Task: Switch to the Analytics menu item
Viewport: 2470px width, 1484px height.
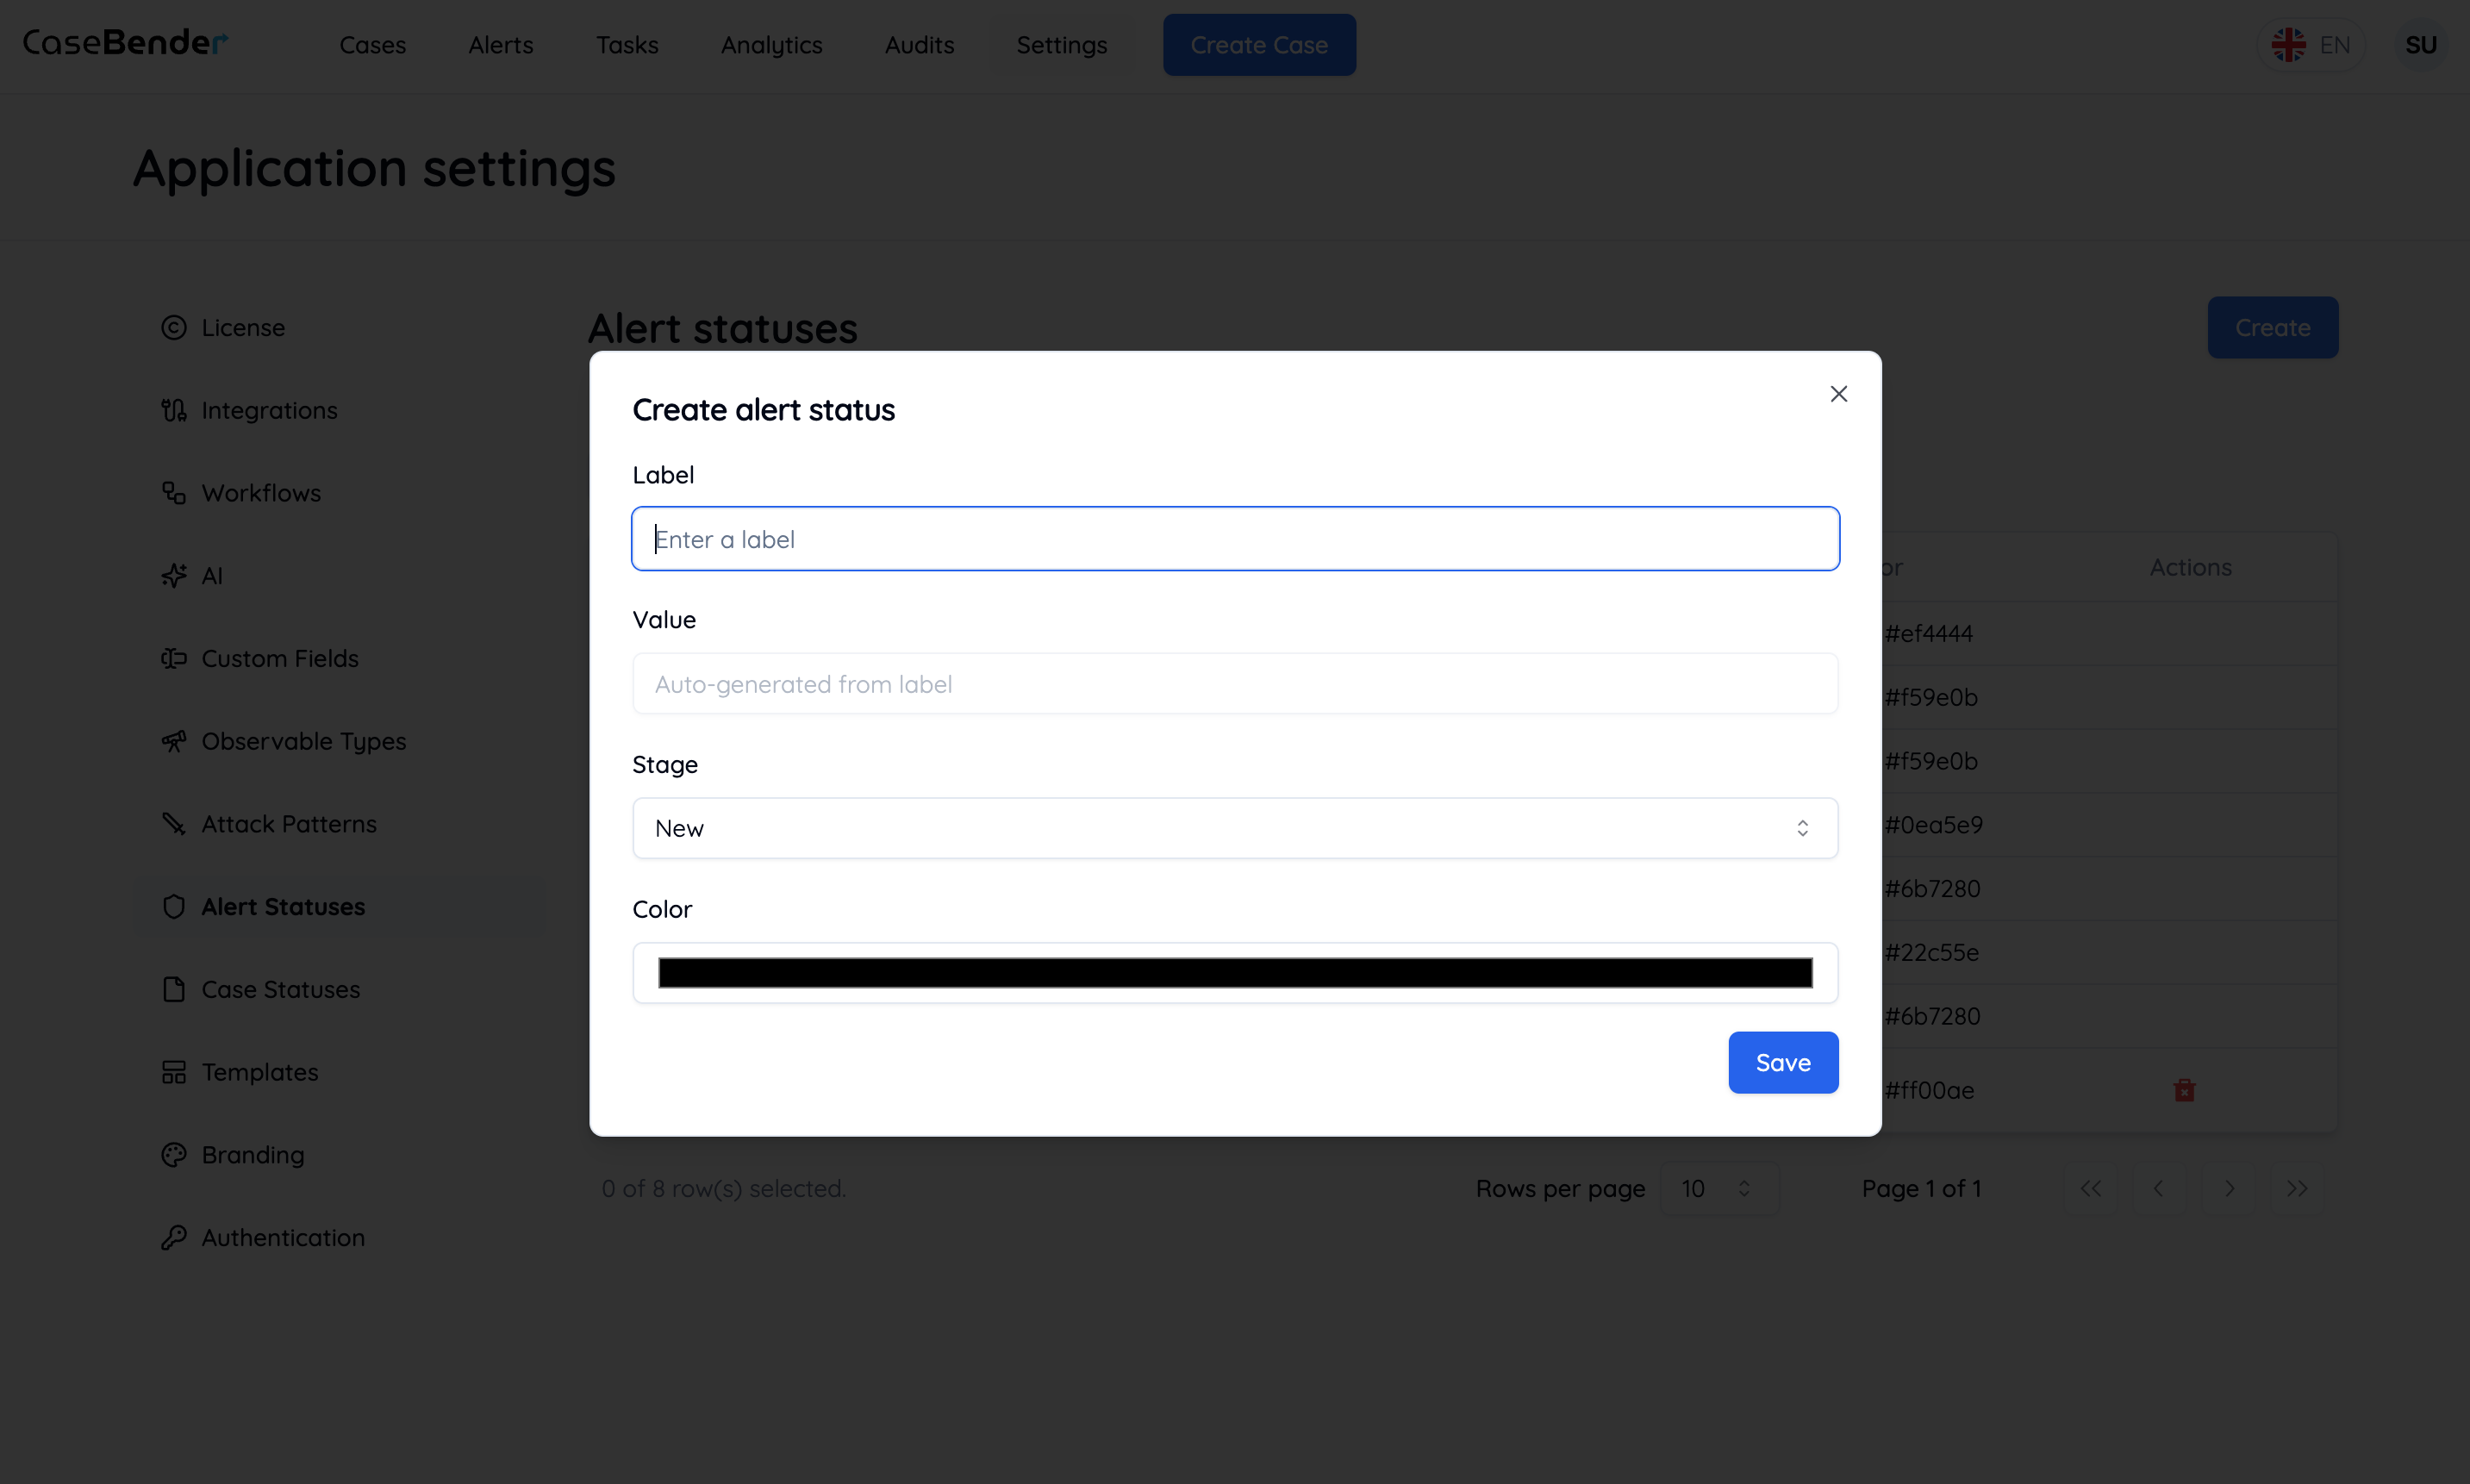Action: pos(771,45)
